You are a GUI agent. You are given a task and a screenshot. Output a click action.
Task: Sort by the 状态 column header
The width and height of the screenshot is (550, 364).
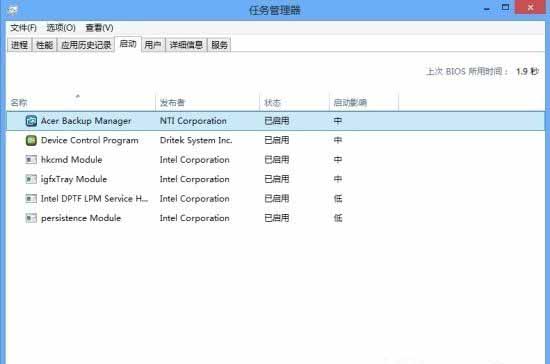click(x=294, y=103)
